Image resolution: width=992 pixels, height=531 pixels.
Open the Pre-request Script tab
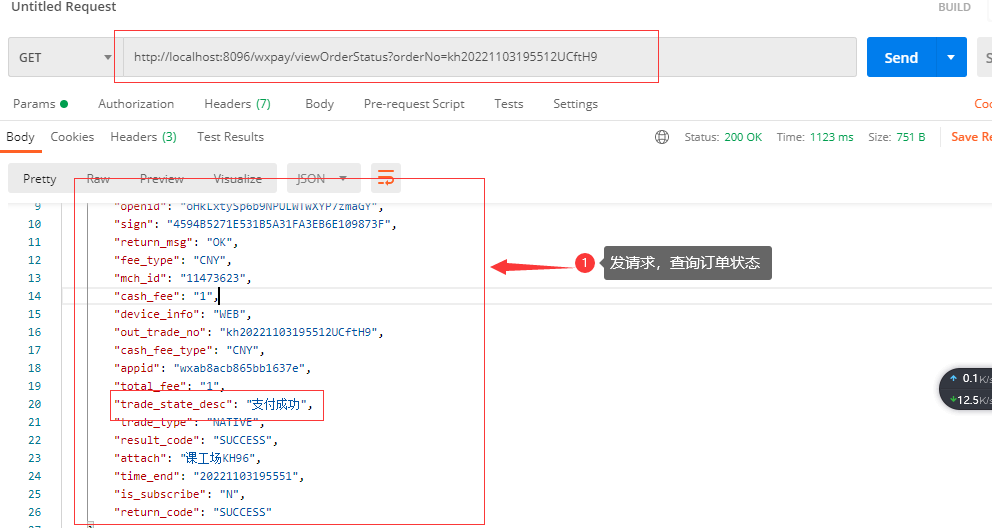pos(414,104)
